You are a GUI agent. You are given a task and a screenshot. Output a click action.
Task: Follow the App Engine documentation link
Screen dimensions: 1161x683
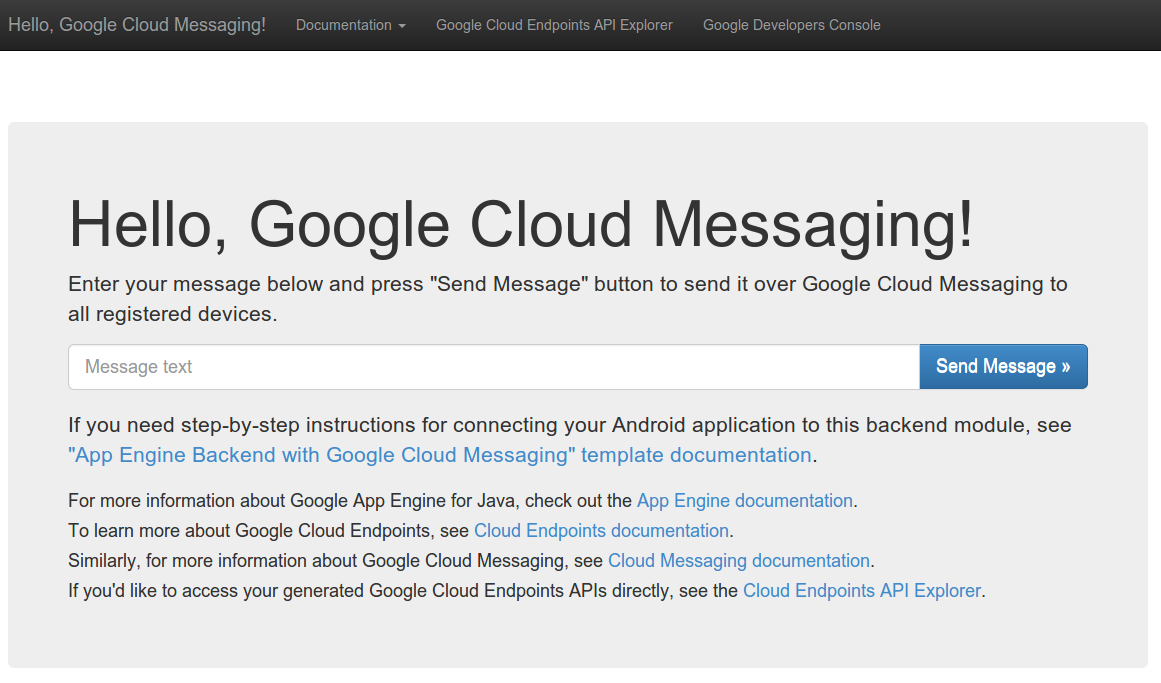tap(745, 501)
